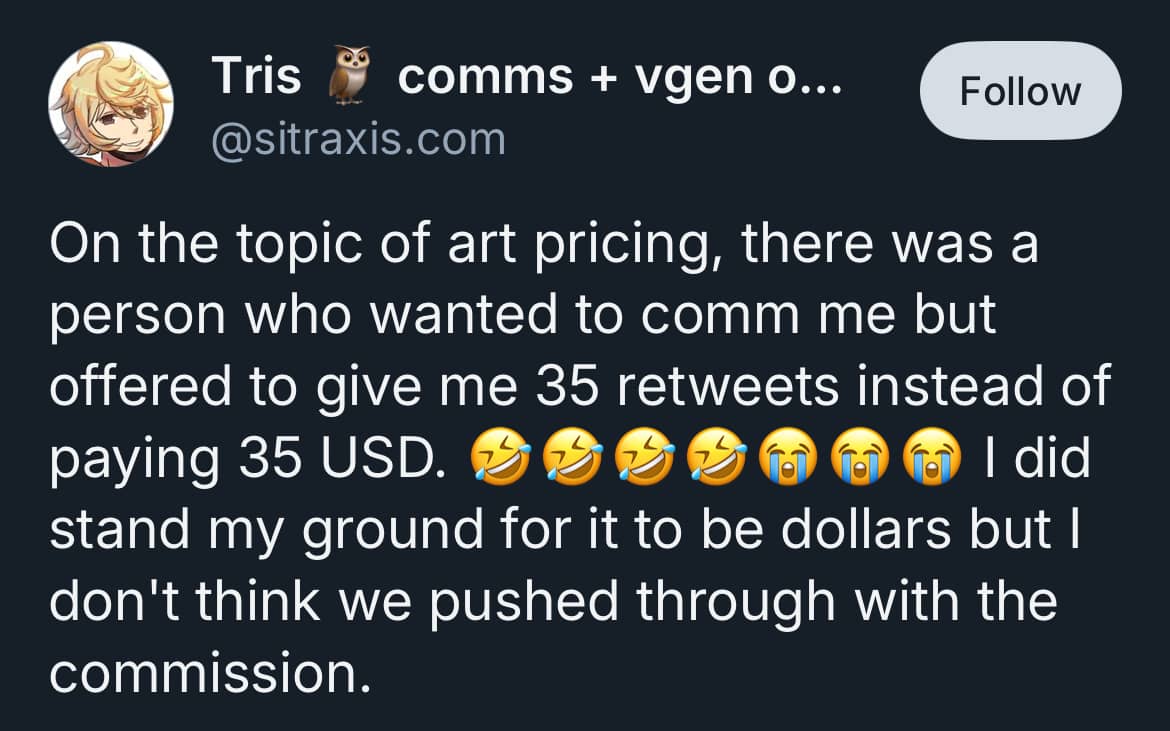Click the owl emoji in display name

tap(350, 76)
